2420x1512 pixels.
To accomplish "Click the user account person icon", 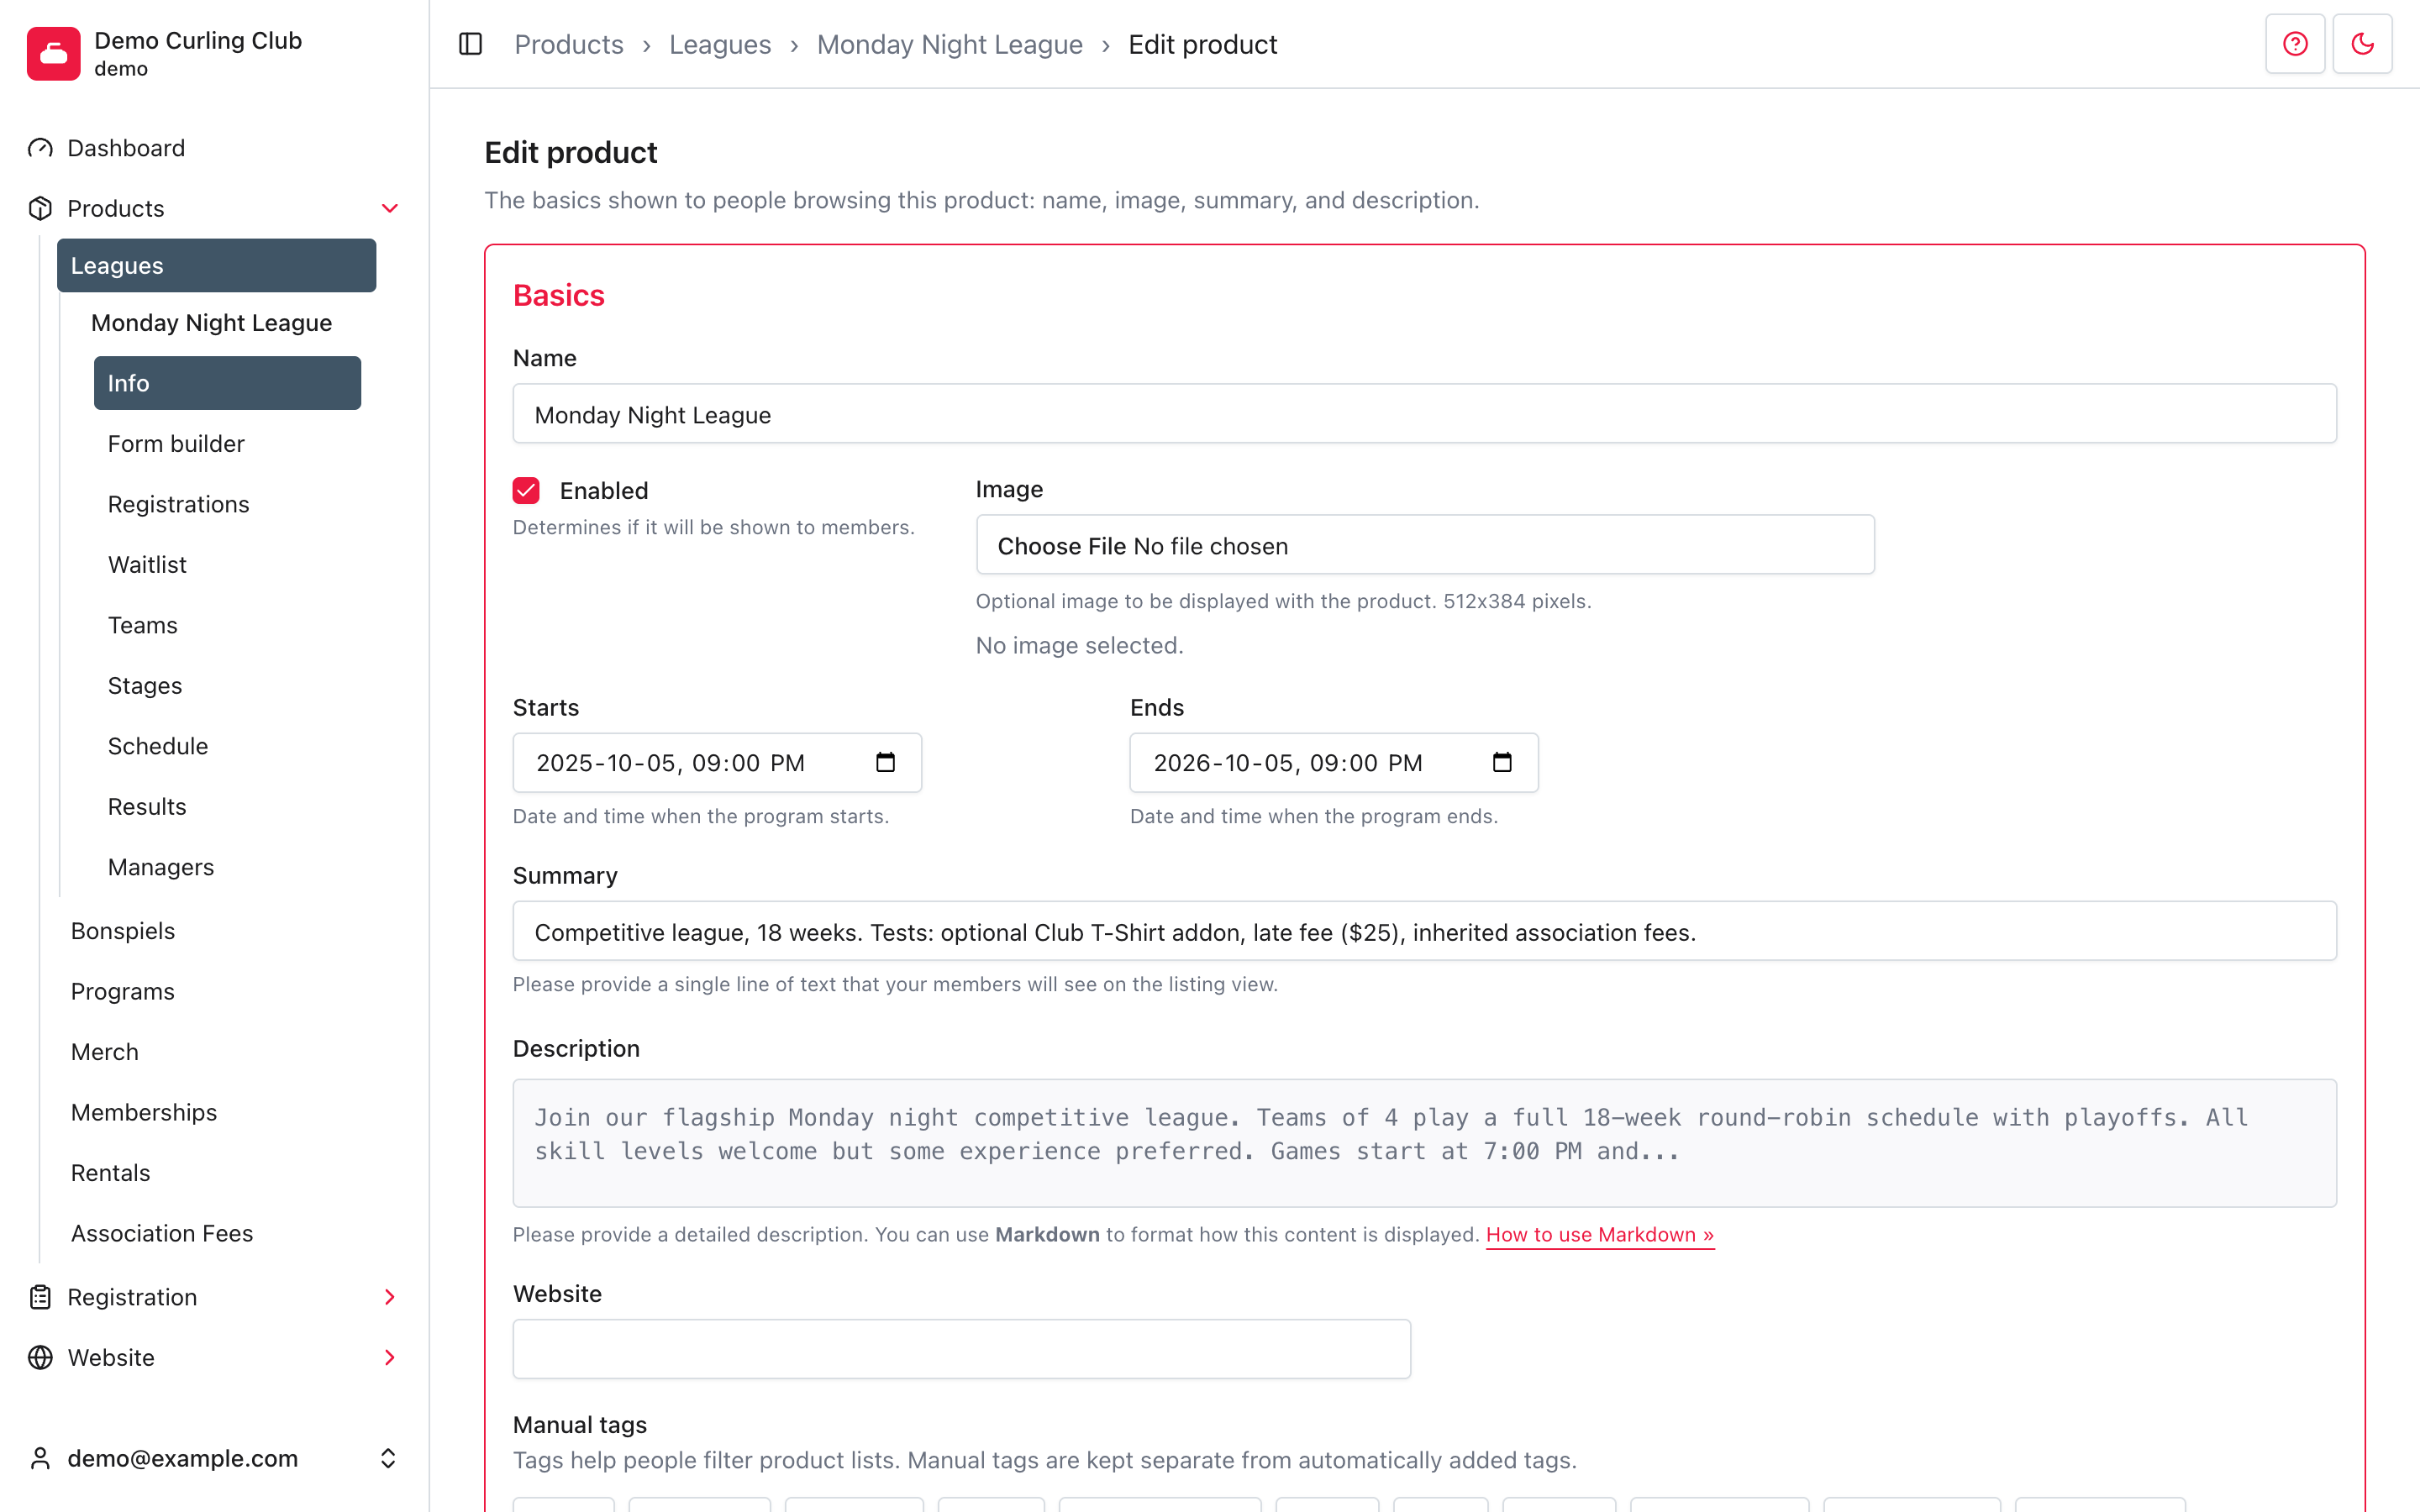I will pyautogui.click(x=40, y=1458).
